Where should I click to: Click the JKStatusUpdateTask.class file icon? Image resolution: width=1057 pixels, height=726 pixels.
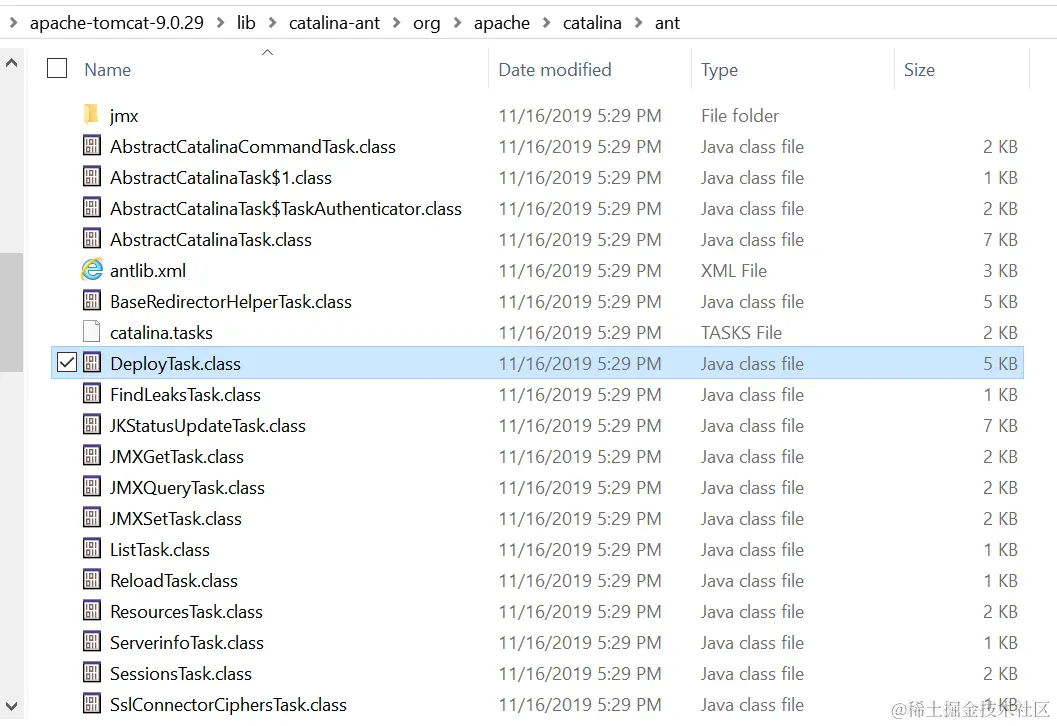pos(92,425)
